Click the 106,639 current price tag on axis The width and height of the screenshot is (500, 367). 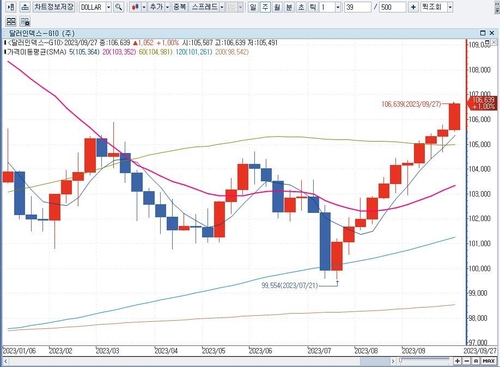pyautogui.click(x=483, y=103)
